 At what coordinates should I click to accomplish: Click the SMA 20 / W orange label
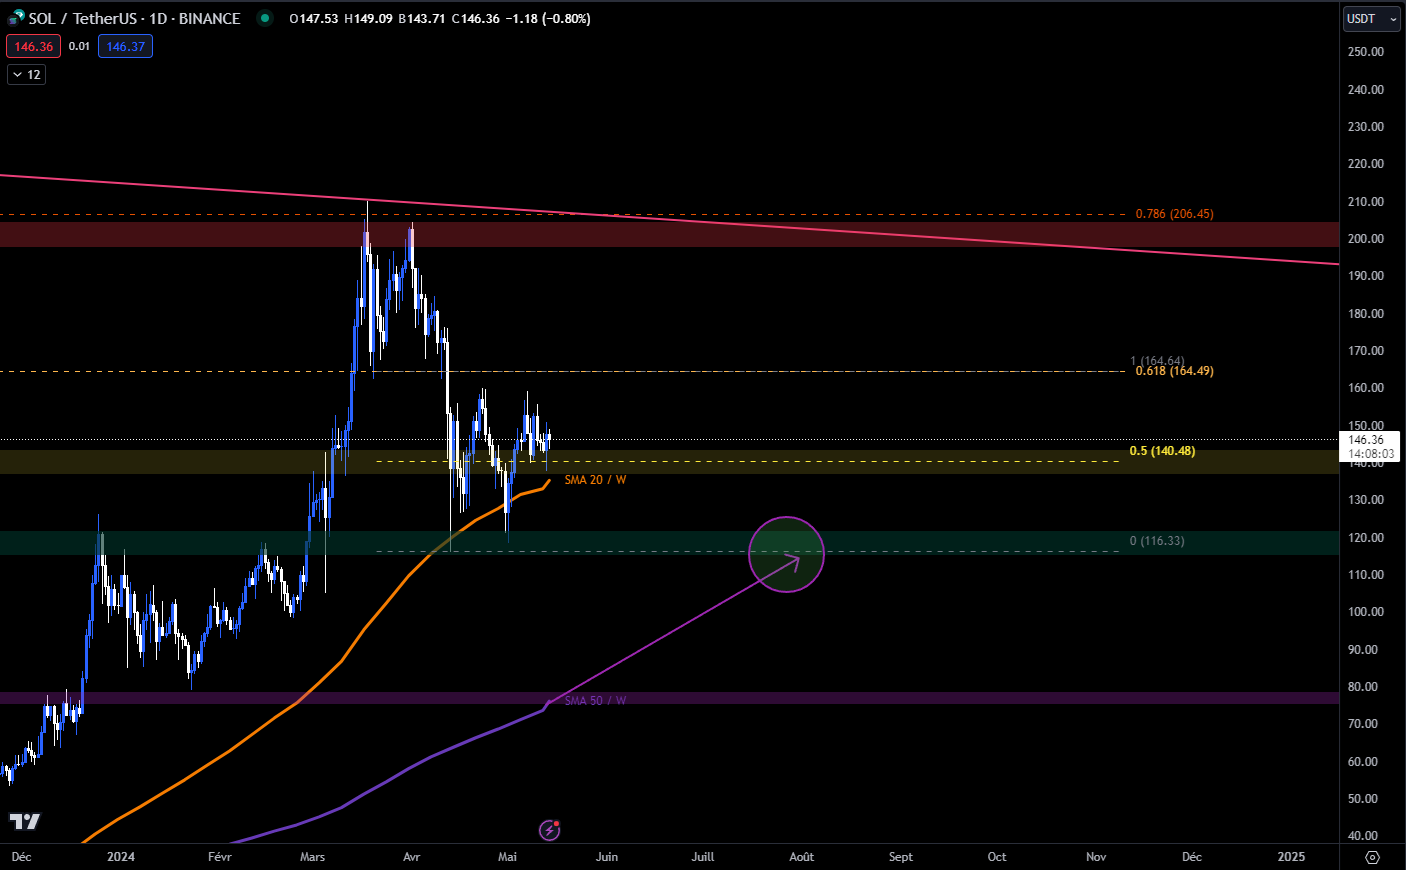(x=595, y=480)
